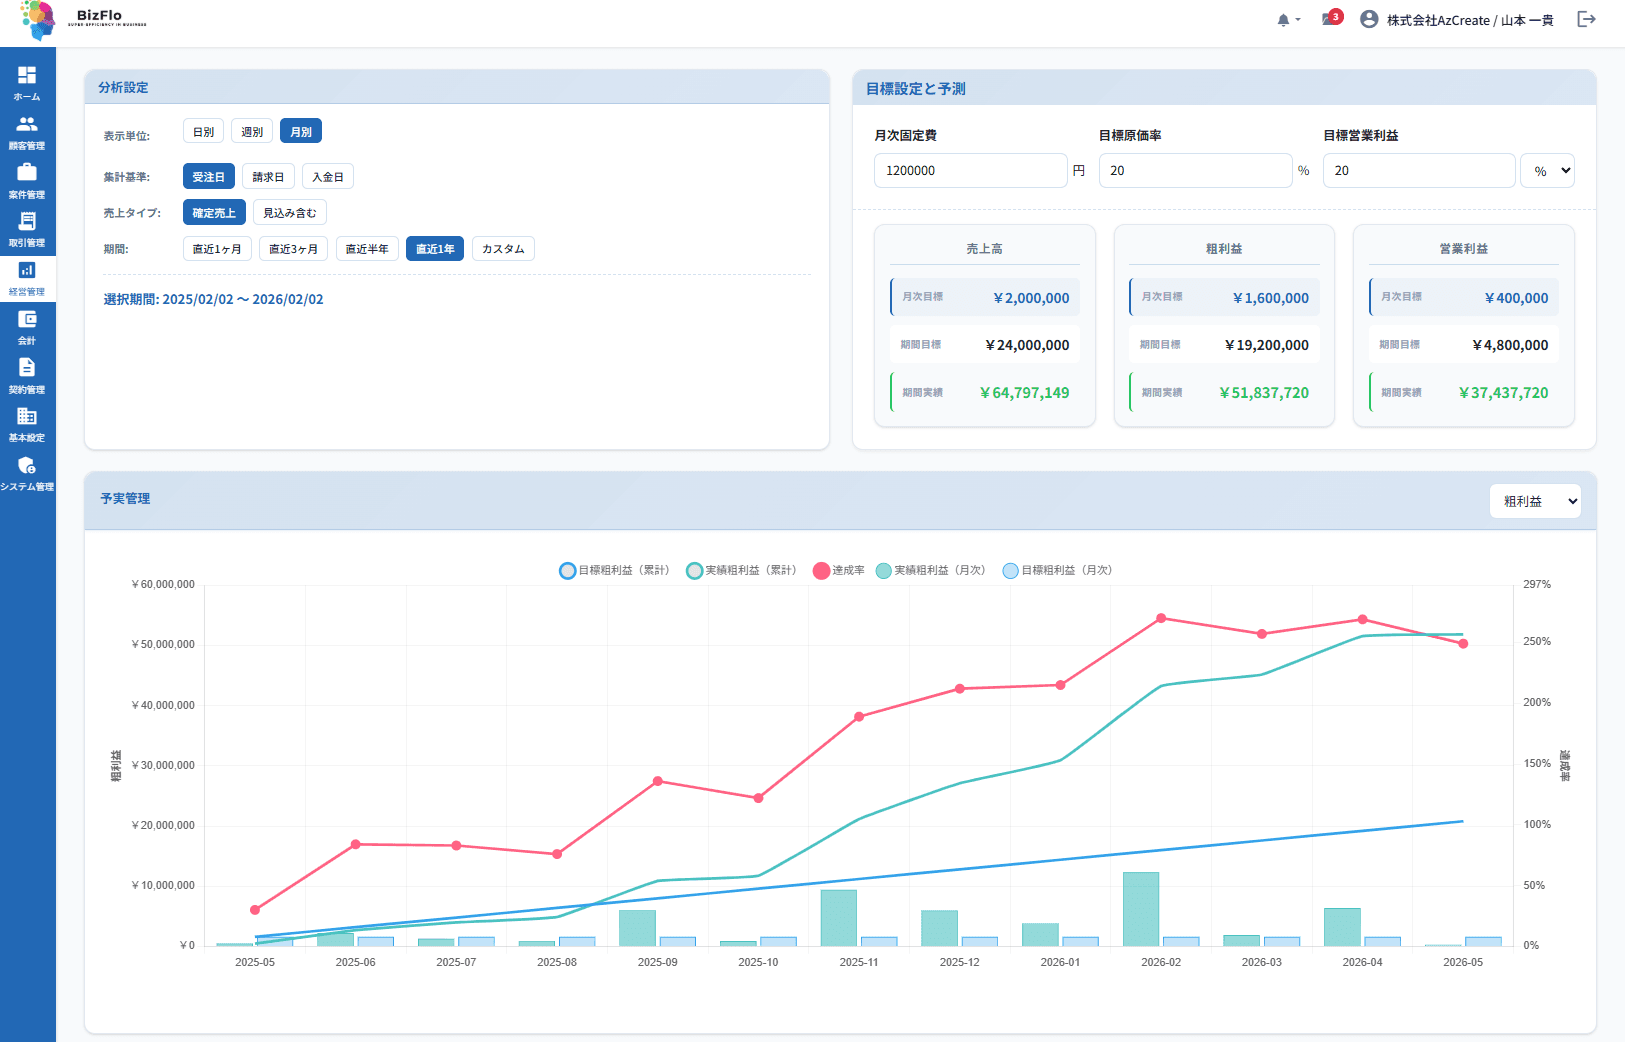Image resolution: width=1625 pixels, height=1042 pixels.
Task: Set display unit to 日別
Action: 203,132
